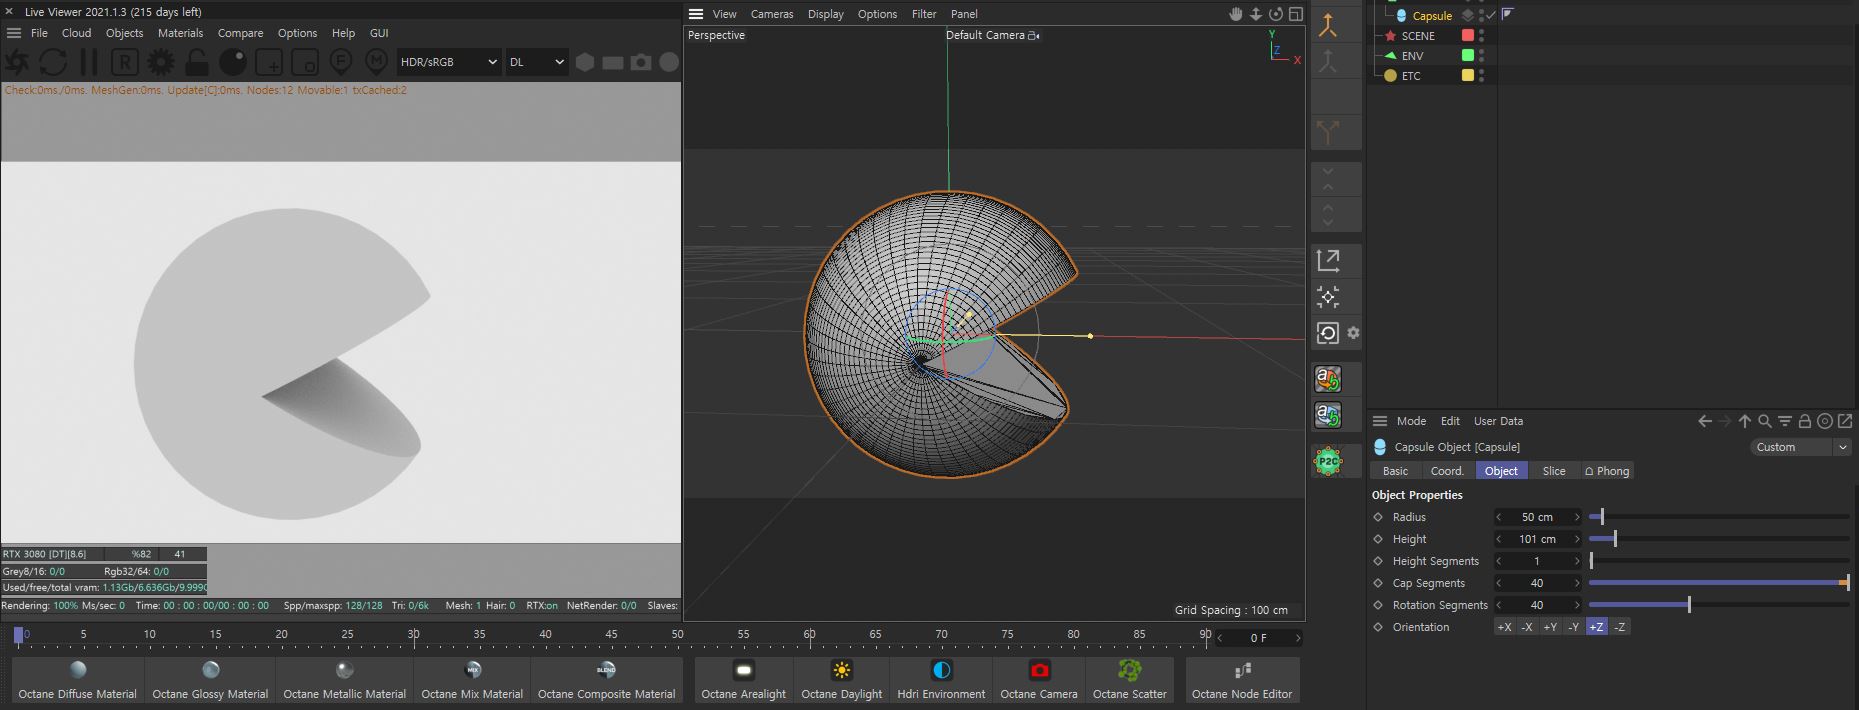Add an Octane Camera

click(x=1039, y=680)
